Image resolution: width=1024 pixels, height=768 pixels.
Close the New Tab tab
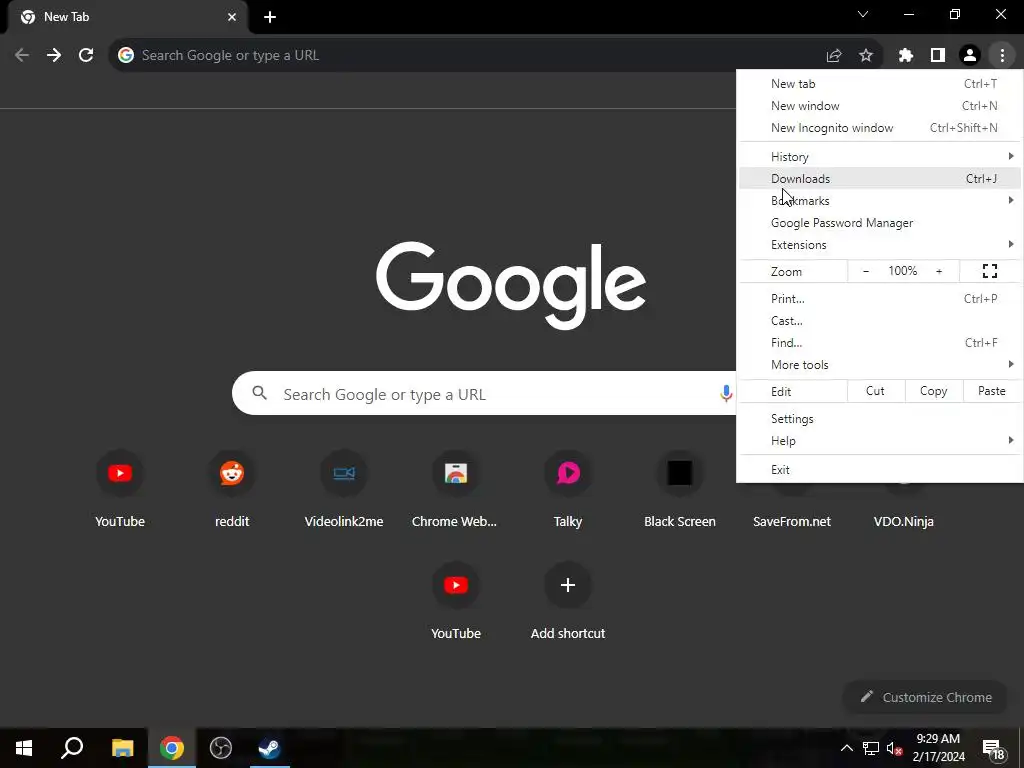(x=232, y=17)
